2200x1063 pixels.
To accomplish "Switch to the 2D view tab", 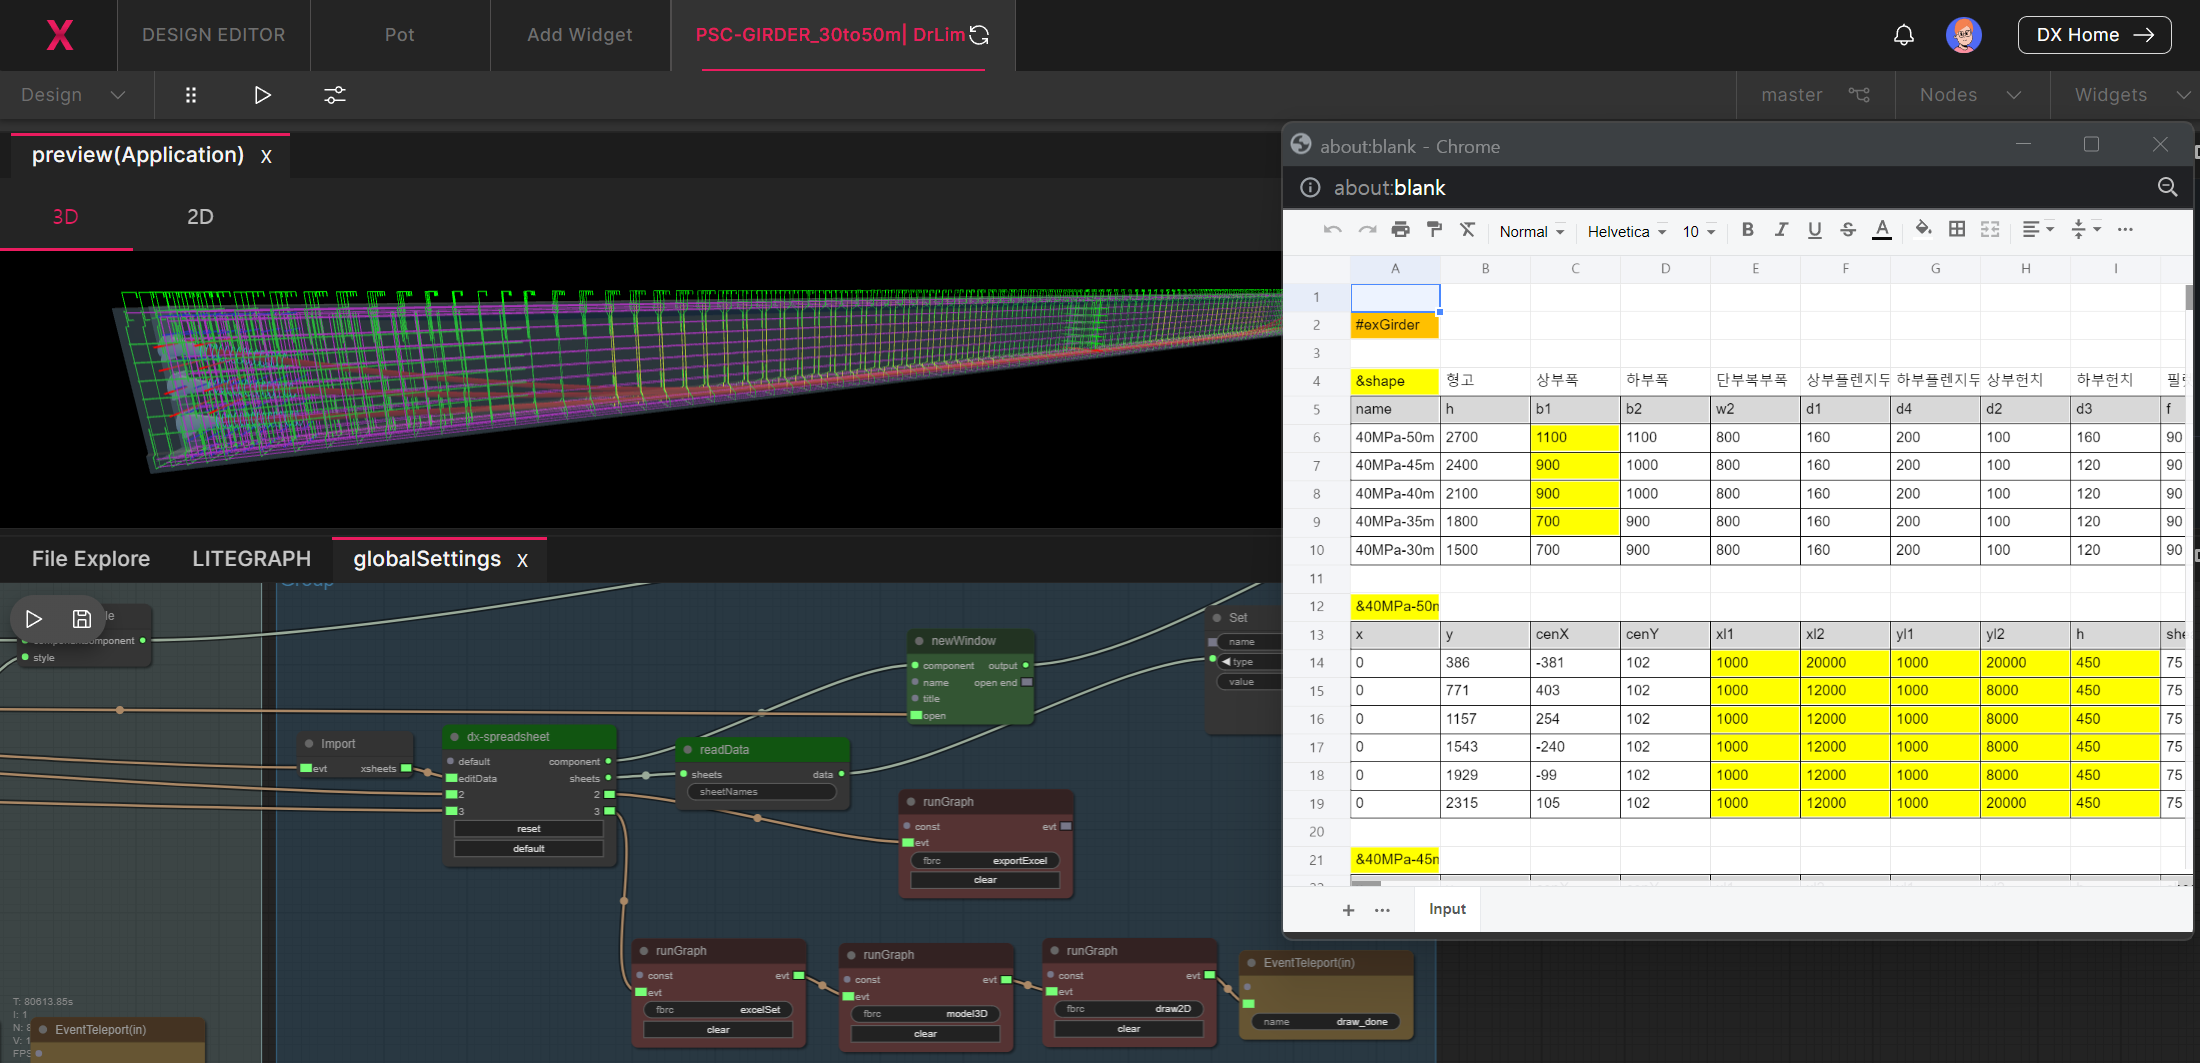I will point(200,217).
